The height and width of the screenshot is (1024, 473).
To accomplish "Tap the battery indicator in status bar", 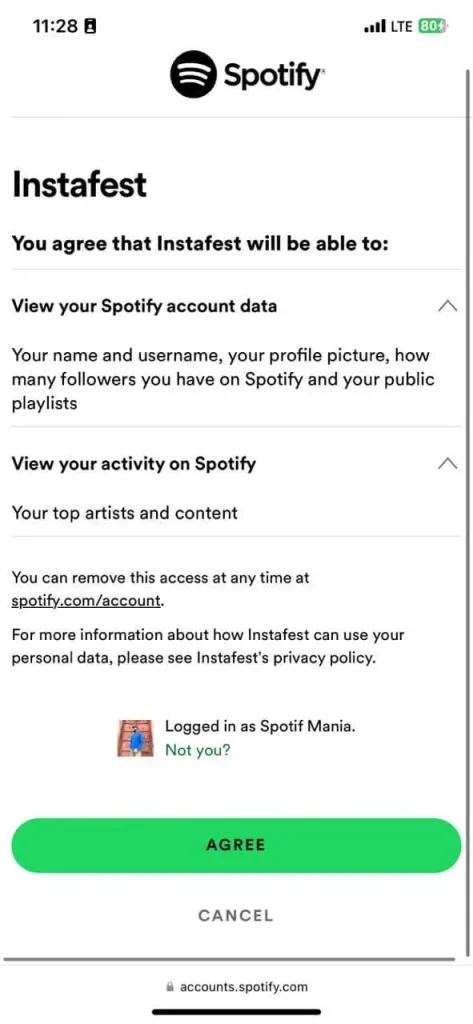I will pos(432,26).
